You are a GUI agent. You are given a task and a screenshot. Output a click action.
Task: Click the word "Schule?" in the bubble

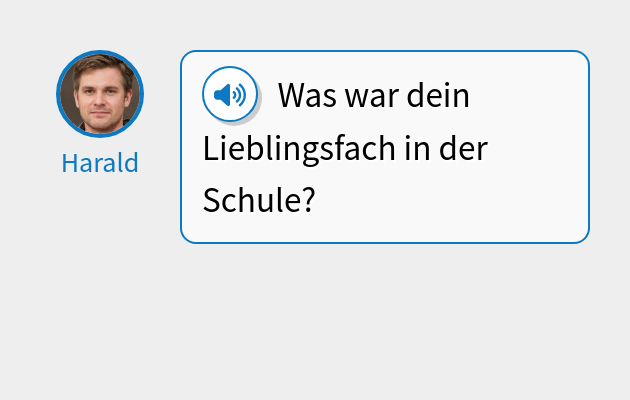(x=259, y=200)
